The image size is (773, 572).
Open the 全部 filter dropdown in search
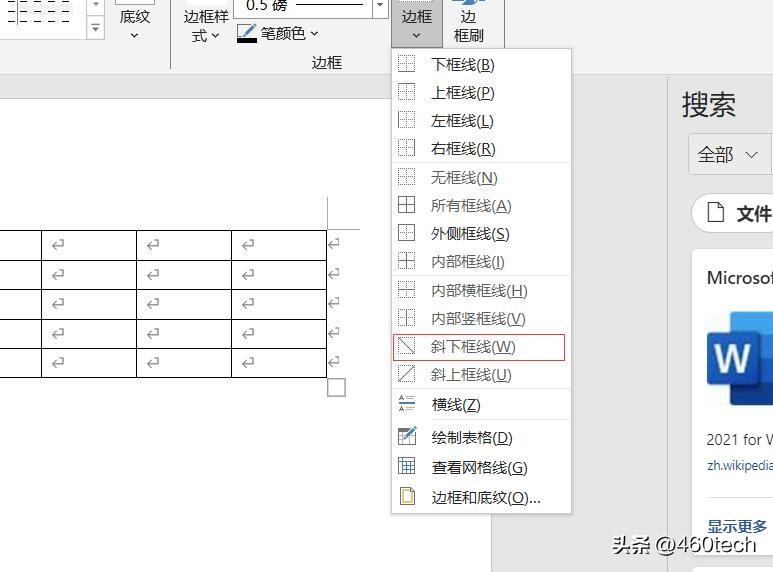729,154
